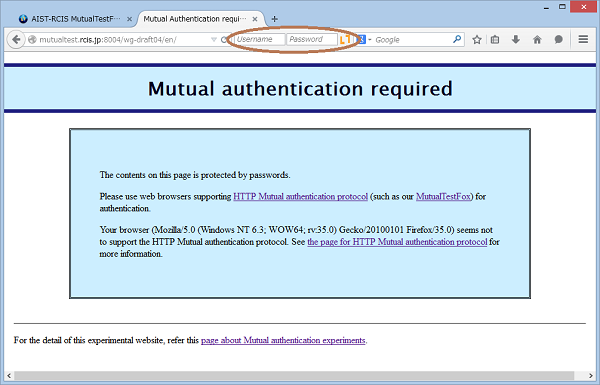Click inside the Google search box
Image resolution: width=600 pixels, height=385 pixels.
pyautogui.click(x=412, y=39)
